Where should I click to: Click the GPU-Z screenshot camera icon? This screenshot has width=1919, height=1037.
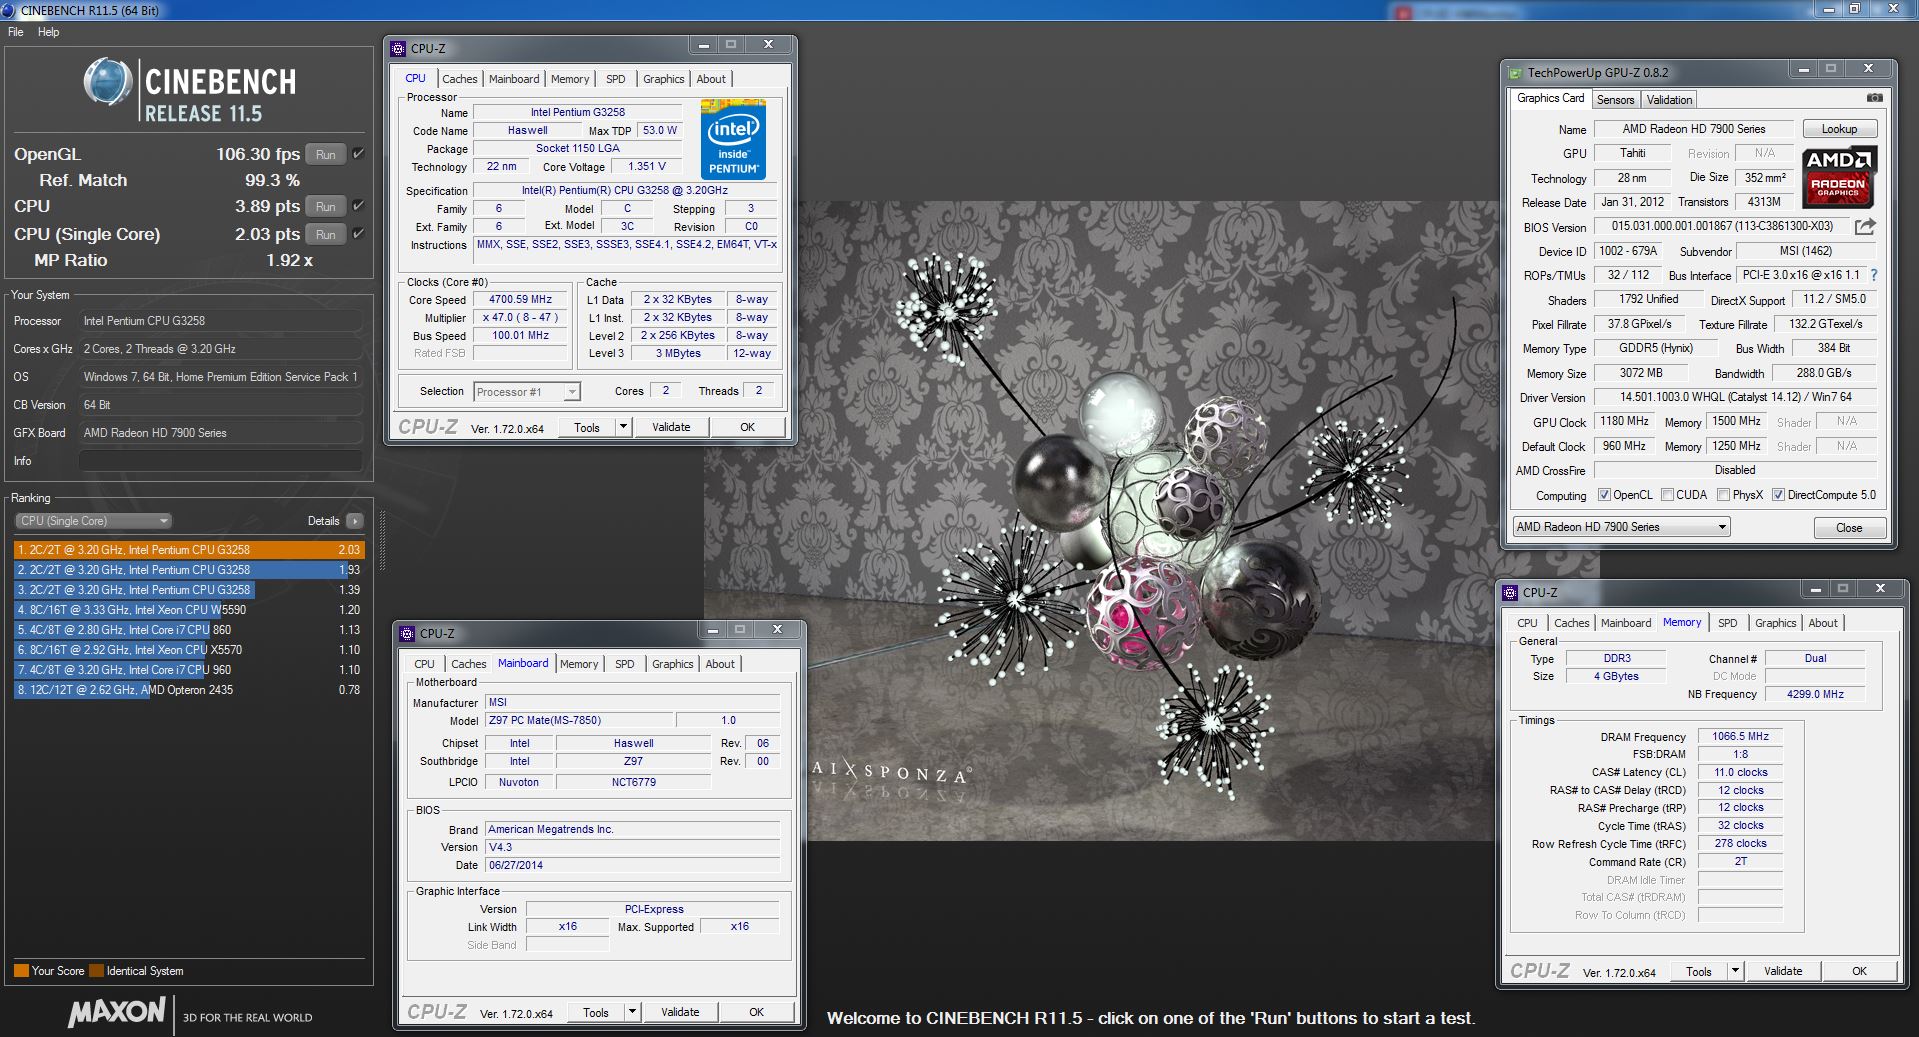(x=1874, y=98)
